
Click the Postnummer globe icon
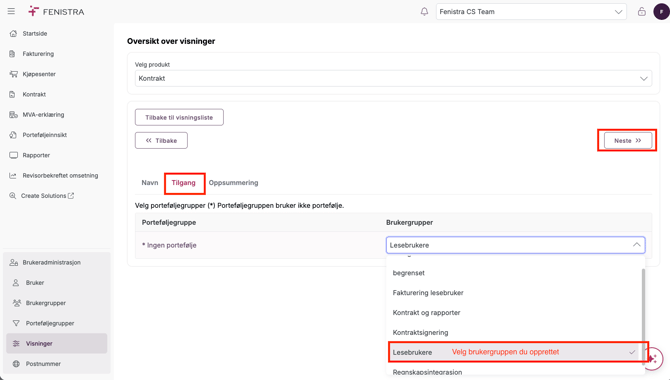point(16,364)
